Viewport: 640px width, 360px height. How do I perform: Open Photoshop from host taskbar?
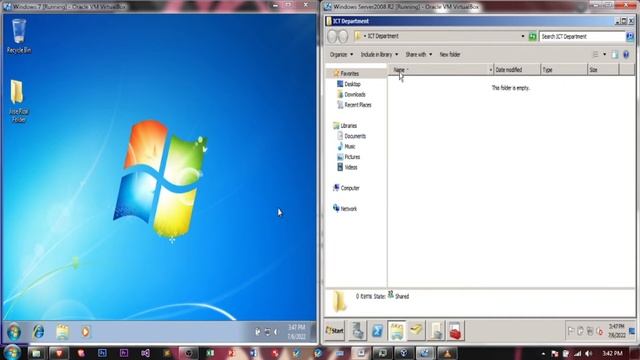pos(102,353)
